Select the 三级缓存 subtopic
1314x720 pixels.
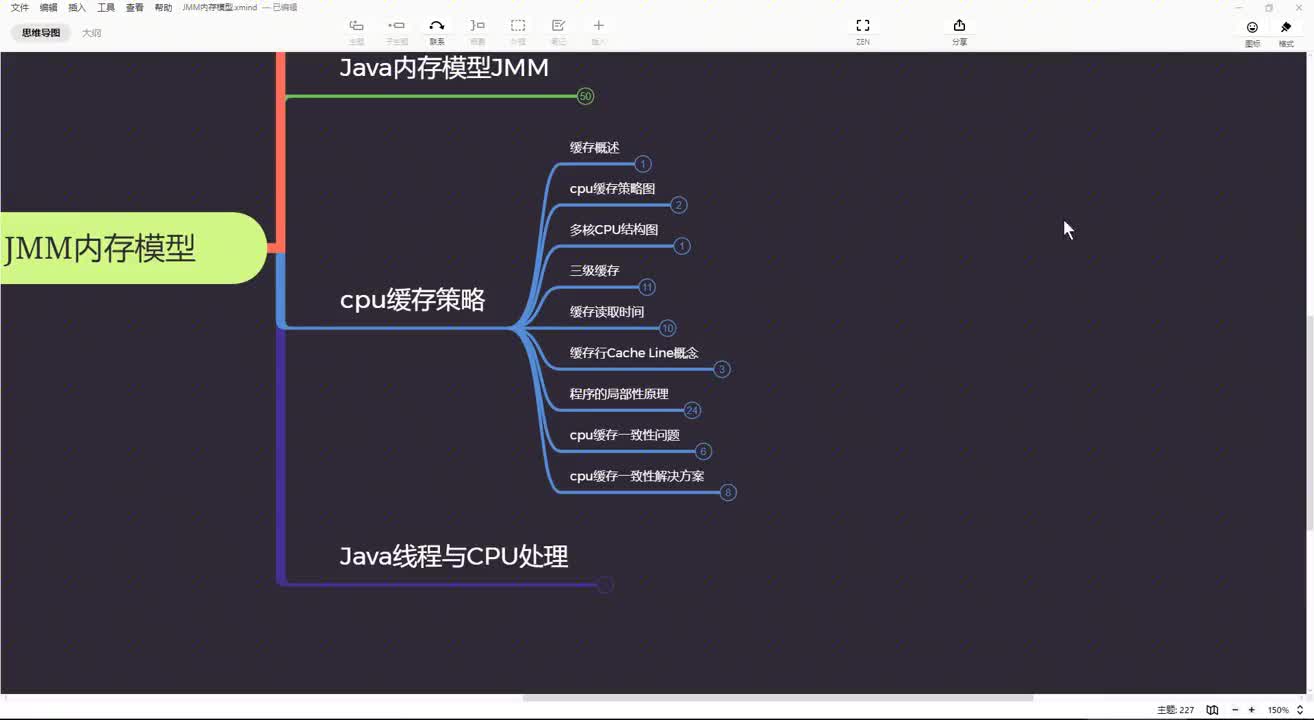pyautogui.click(x=595, y=271)
